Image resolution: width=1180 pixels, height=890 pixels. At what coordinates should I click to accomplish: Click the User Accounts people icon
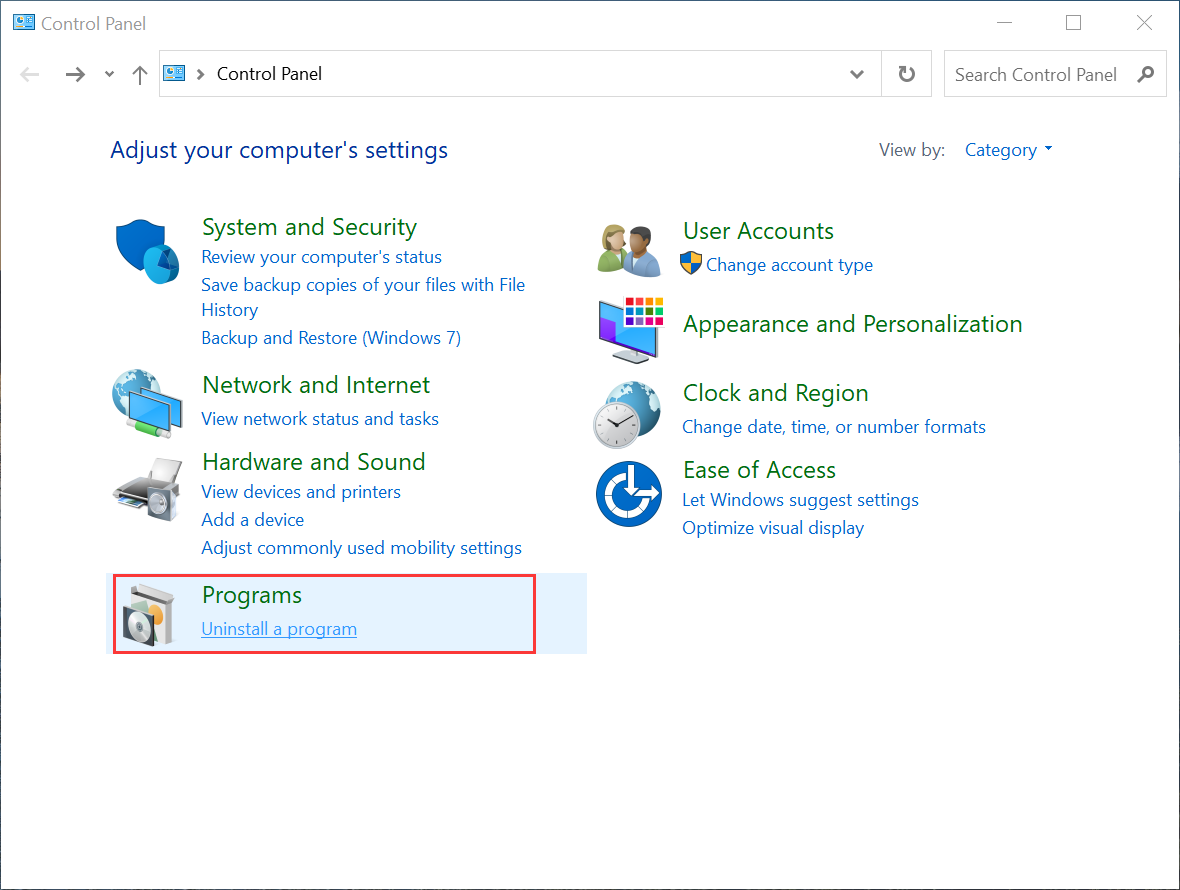pos(628,248)
